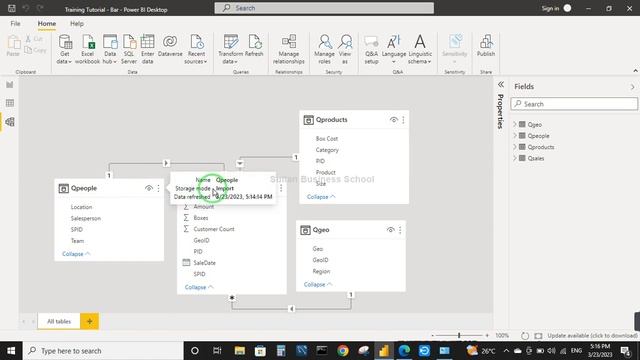Zoom out with minus button
This screenshot has height=360, width=640.
[433, 336]
